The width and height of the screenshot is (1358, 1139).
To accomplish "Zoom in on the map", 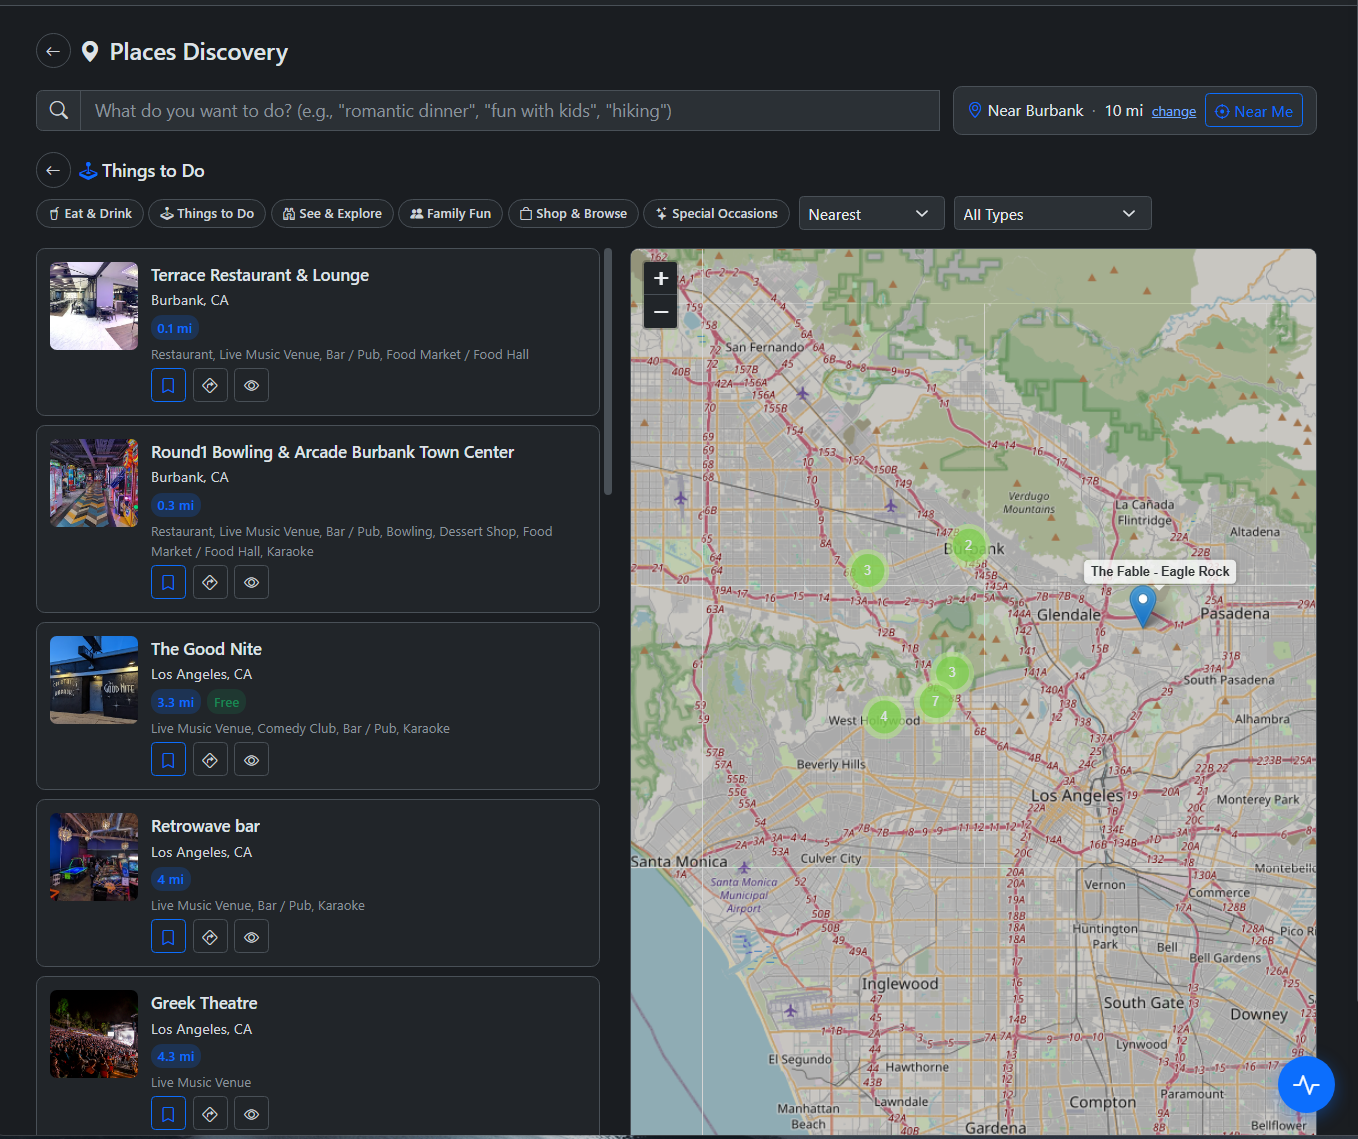I will pyautogui.click(x=660, y=279).
